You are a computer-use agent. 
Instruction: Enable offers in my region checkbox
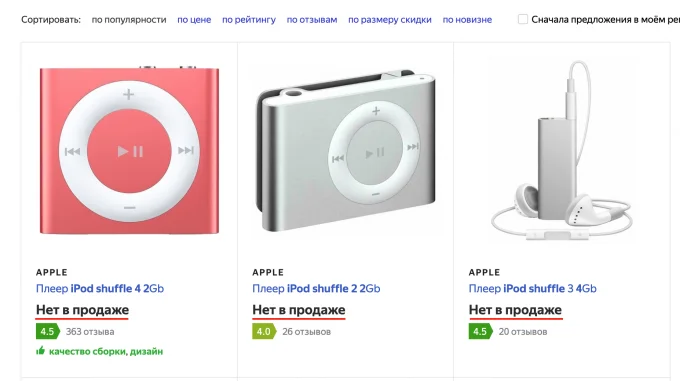tap(523, 20)
